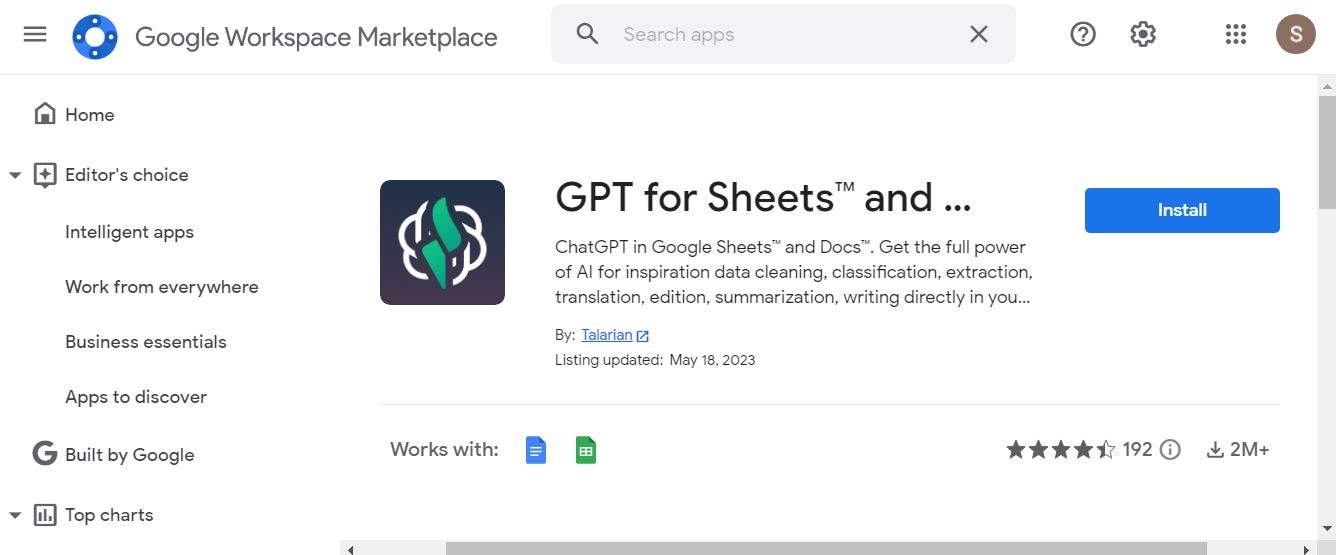
Task: Open the Talarian developer link
Action: coord(607,335)
